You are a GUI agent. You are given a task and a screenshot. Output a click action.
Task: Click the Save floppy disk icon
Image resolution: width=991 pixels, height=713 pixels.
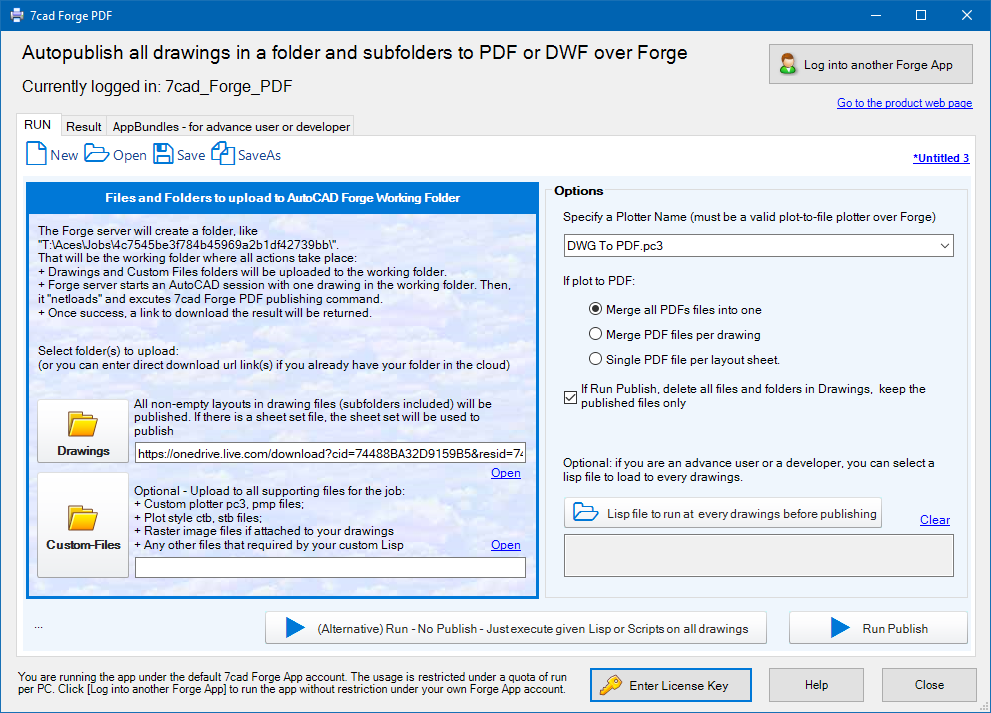(x=163, y=154)
